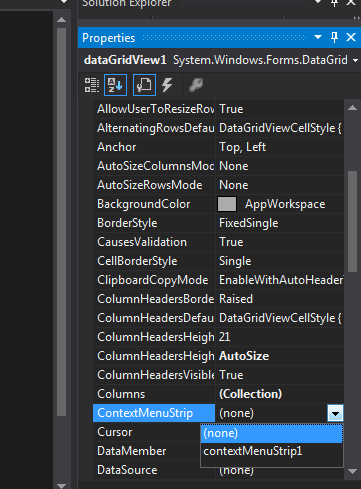Toggle Alphabetical sort in Properties toolbar

(x=115, y=85)
